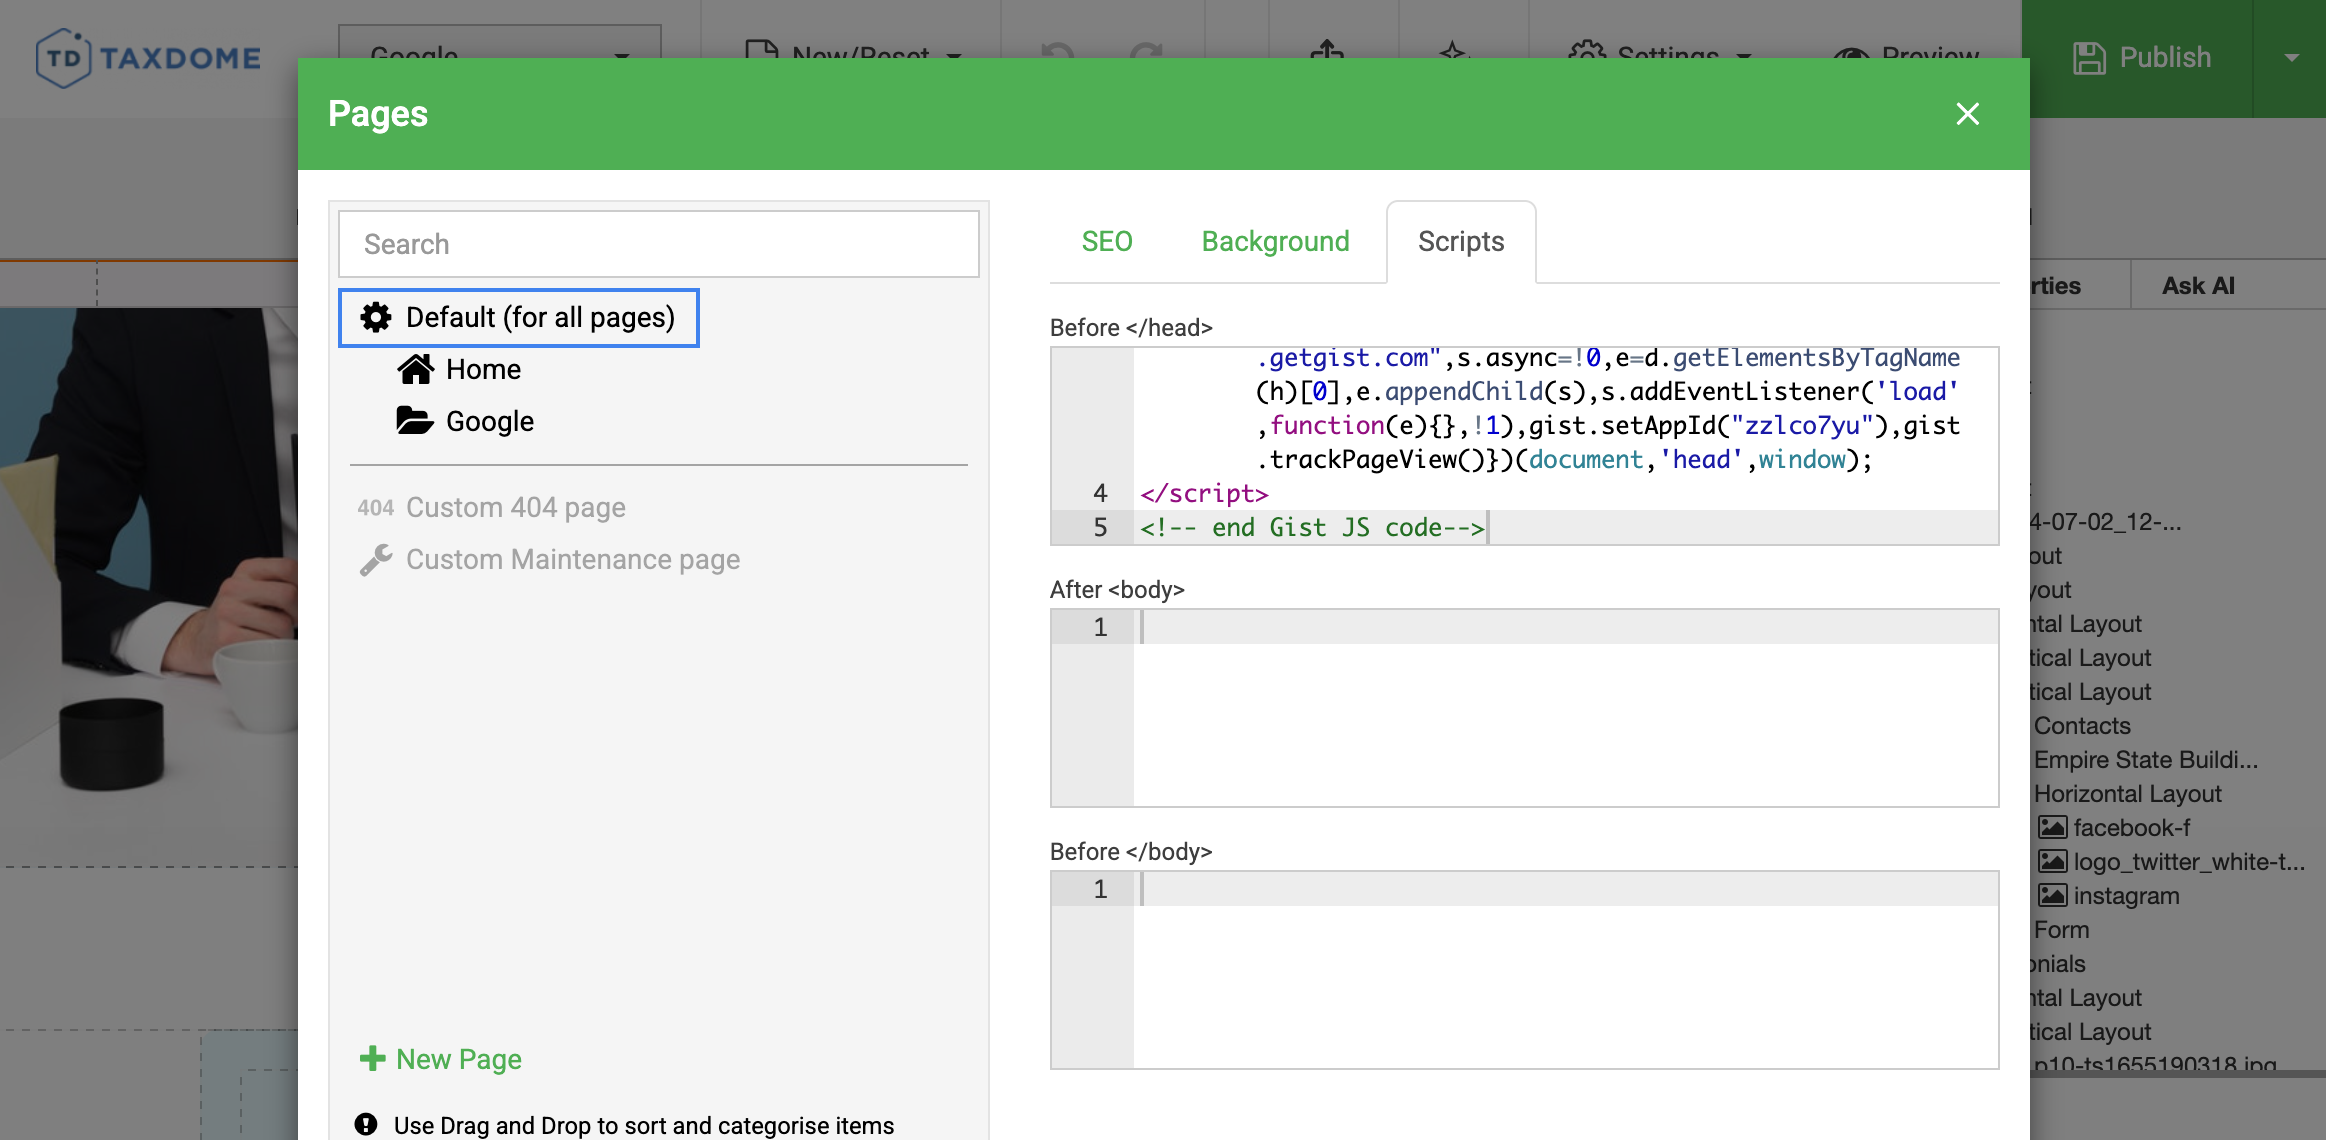Image resolution: width=2326 pixels, height=1140 pixels.
Task: Click the facebook-f image icon
Action: [x=2053, y=828]
